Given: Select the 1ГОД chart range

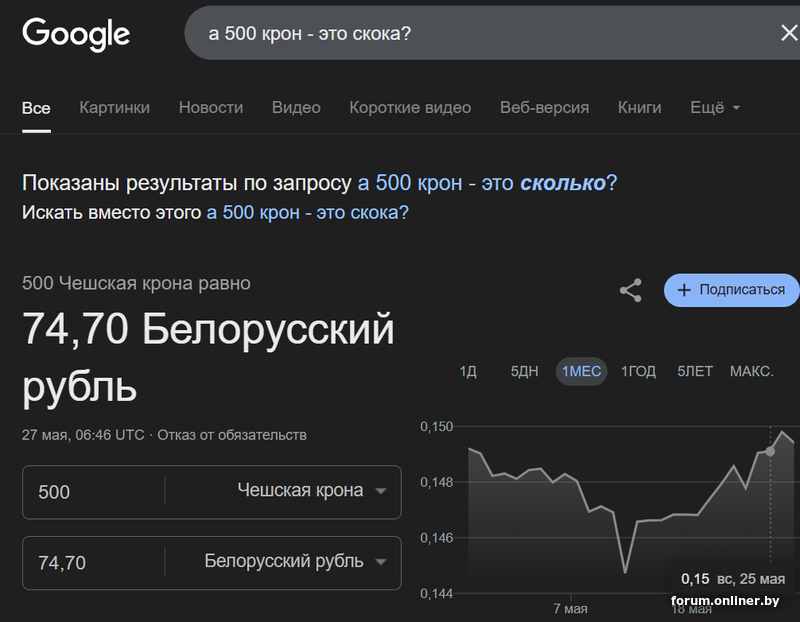Looking at the screenshot, I should 638,372.
